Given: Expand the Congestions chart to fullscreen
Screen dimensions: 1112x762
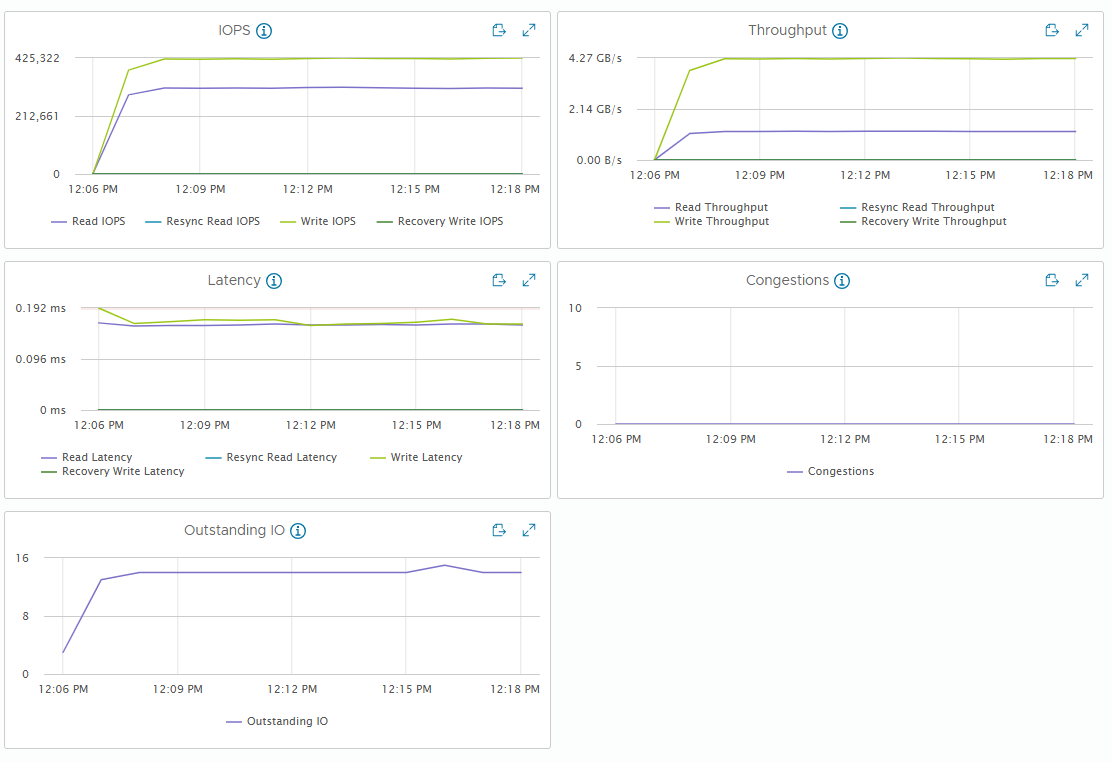Looking at the screenshot, I should [x=1082, y=280].
